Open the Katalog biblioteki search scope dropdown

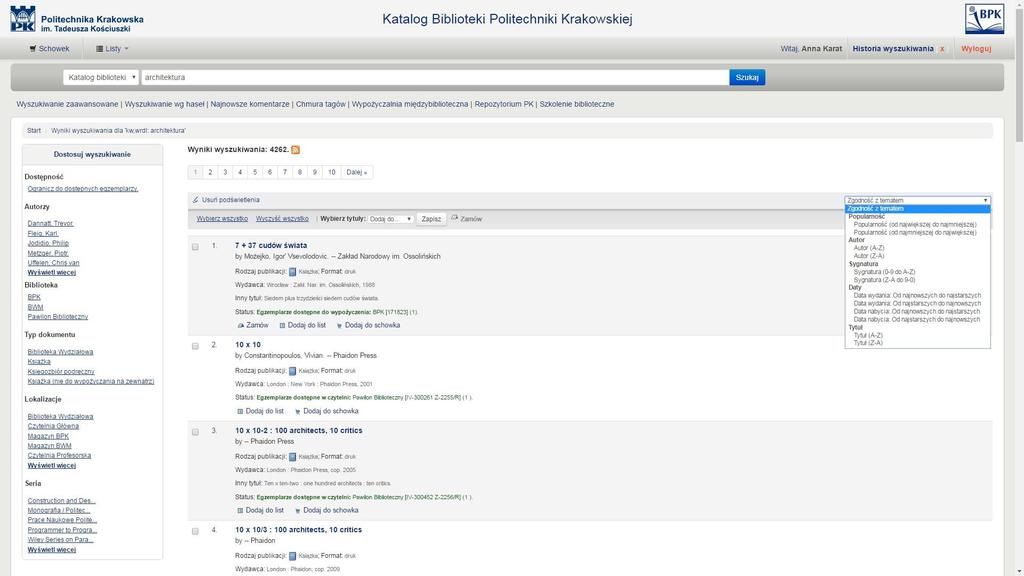click(x=101, y=77)
